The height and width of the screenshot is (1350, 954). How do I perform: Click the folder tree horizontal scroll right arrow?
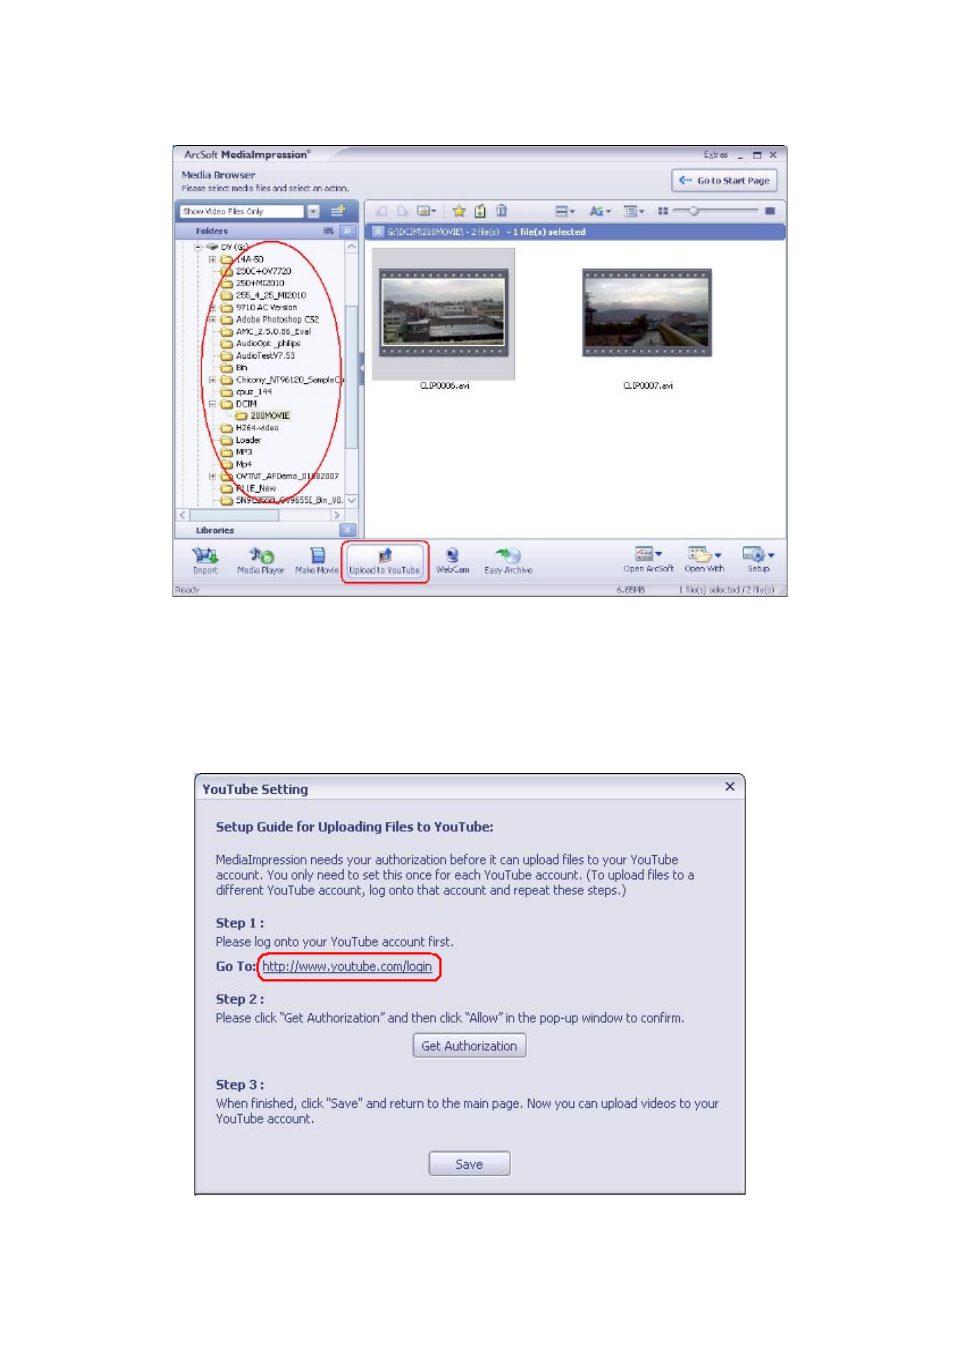337,515
